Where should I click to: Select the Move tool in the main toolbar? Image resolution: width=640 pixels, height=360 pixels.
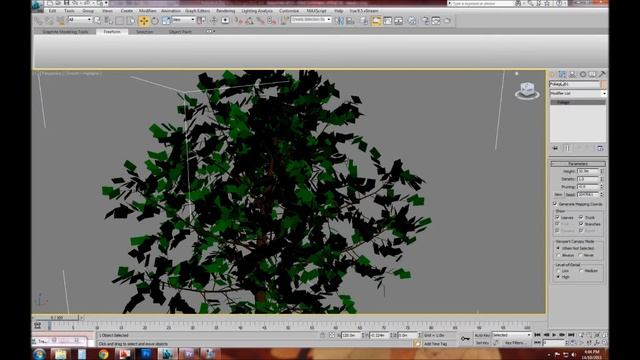[x=144, y=20]
